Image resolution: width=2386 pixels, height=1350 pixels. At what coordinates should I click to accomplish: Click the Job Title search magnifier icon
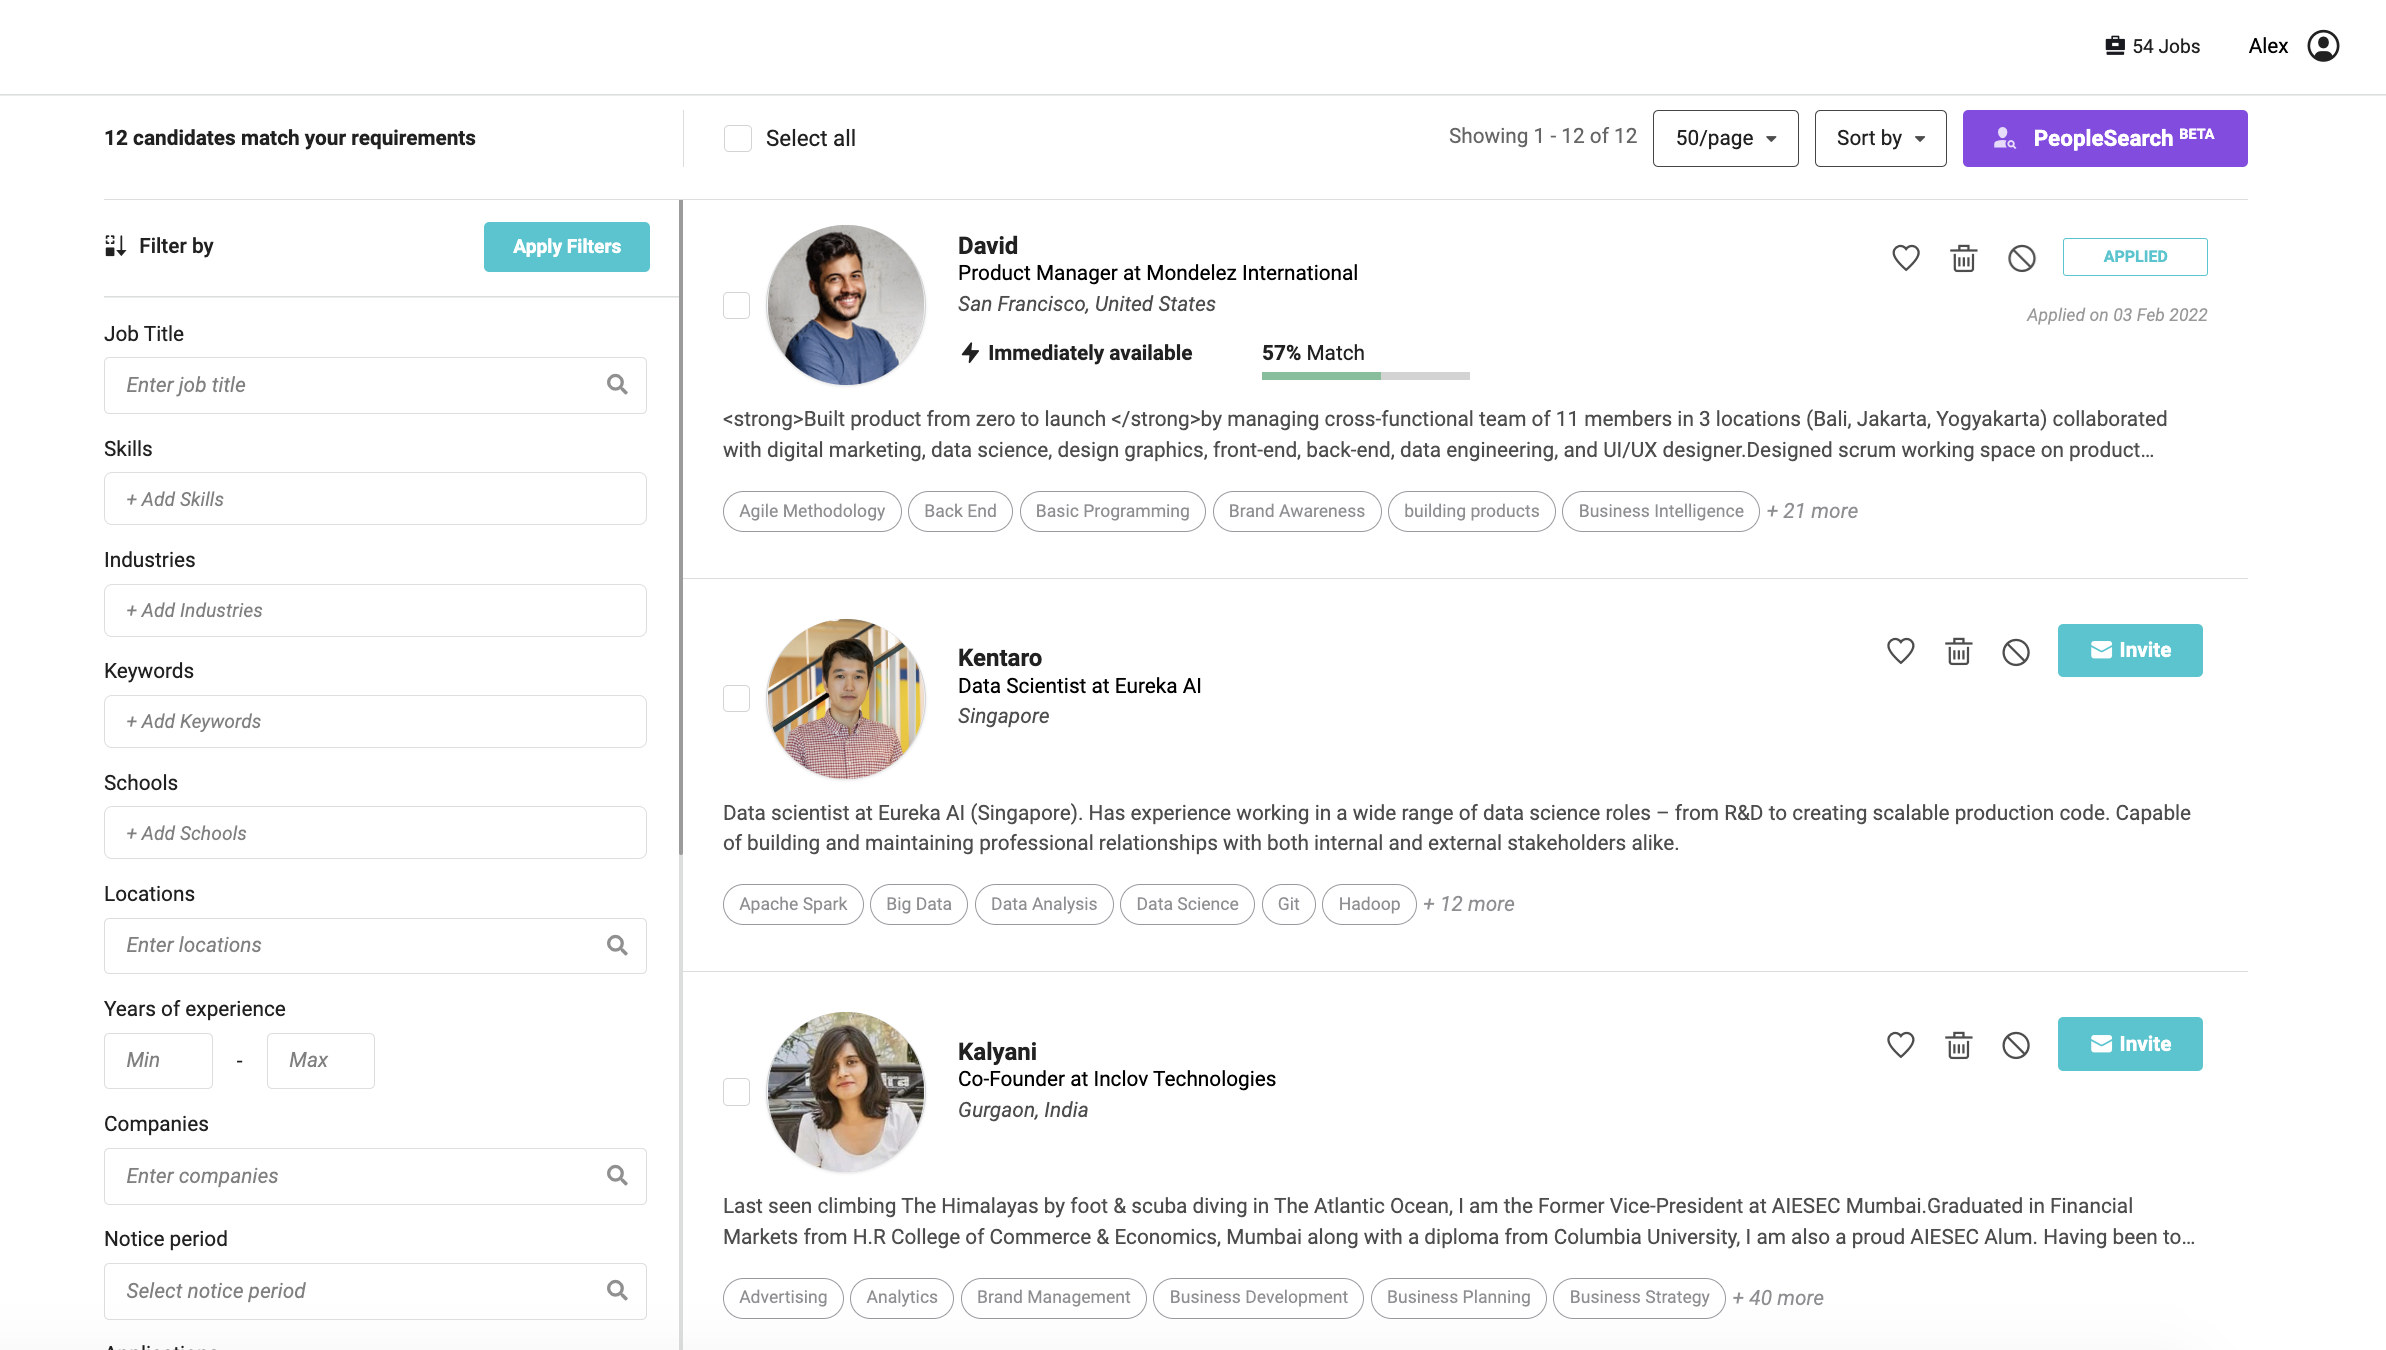click(617, 385)
